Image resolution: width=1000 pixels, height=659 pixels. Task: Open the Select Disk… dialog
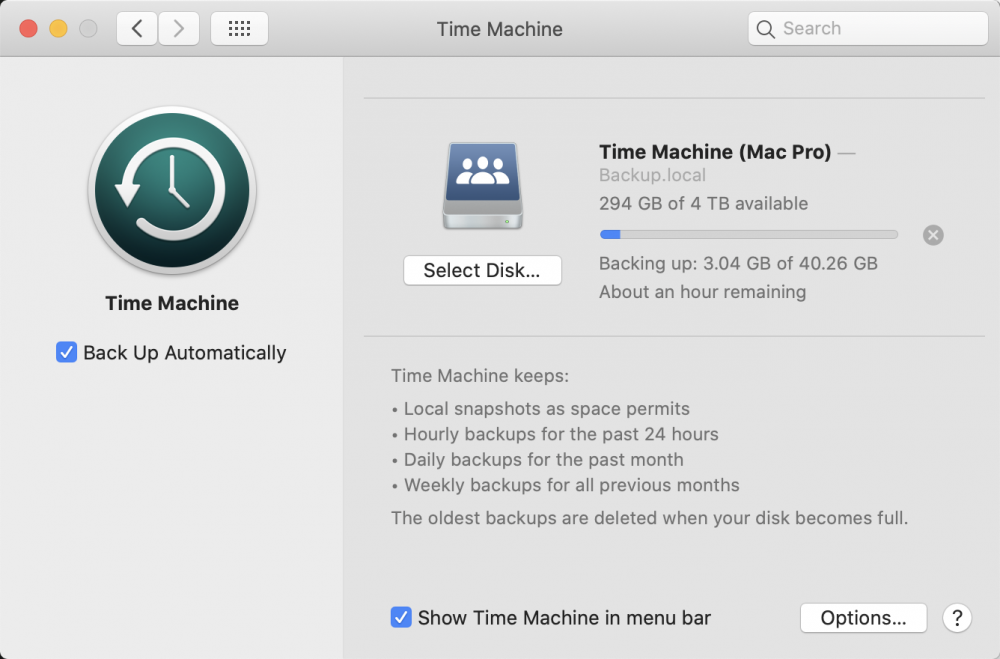tap(482, 270)
